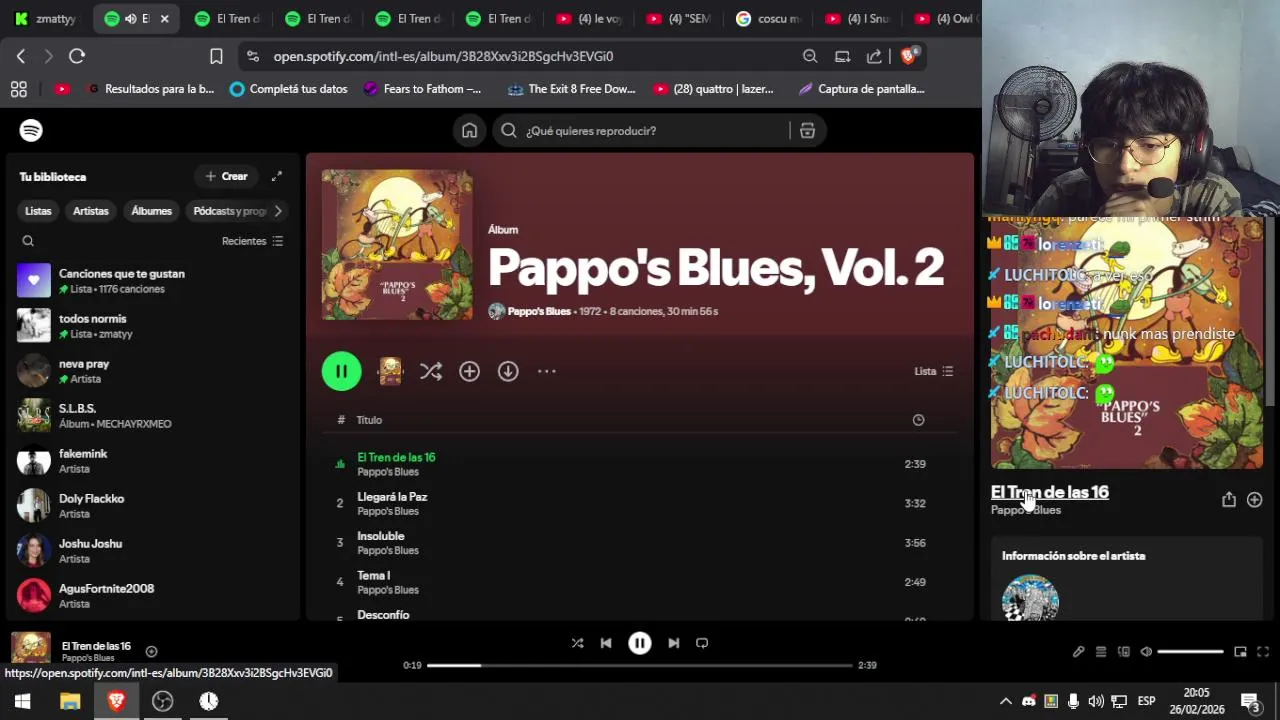The width and height of the screenshot is (1280, 720).
Task: Toggle album shuffle next to green pause button
Action: click(x=431, y=371)
